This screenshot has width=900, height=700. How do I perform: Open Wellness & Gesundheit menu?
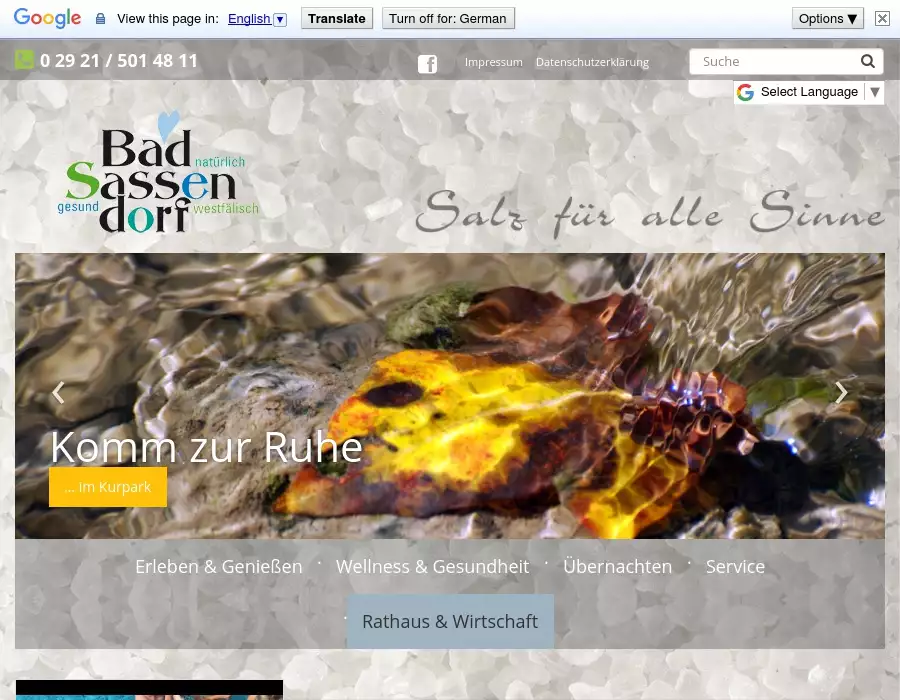(x=432, y=566)
